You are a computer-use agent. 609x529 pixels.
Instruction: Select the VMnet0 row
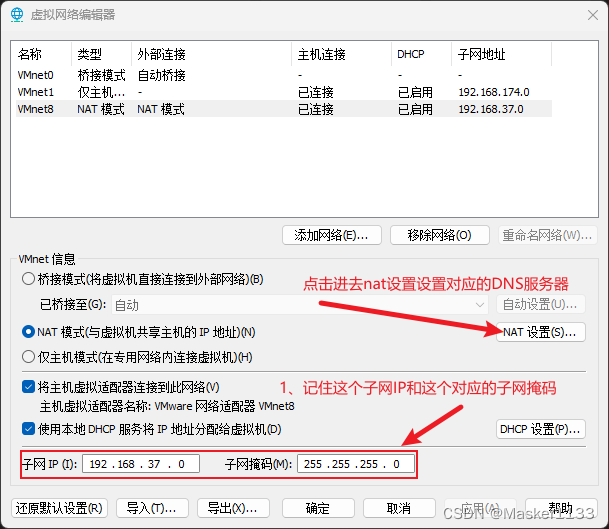284,75
